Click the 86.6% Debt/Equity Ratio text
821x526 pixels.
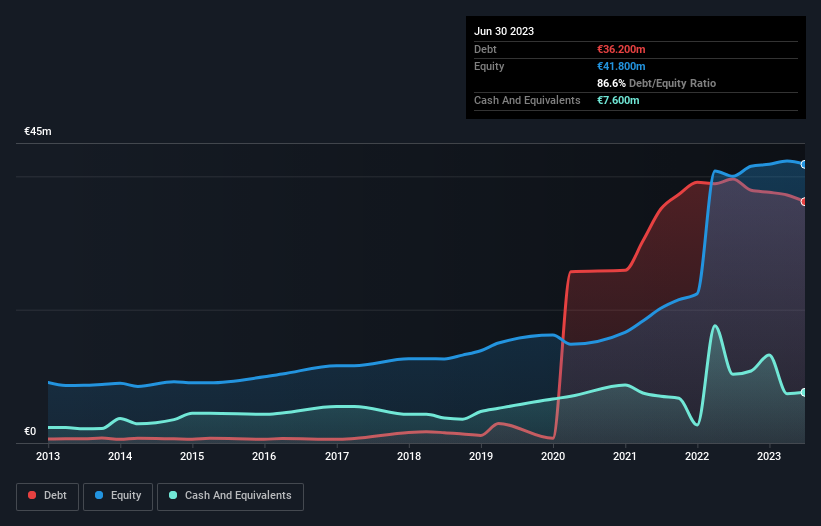657,83
